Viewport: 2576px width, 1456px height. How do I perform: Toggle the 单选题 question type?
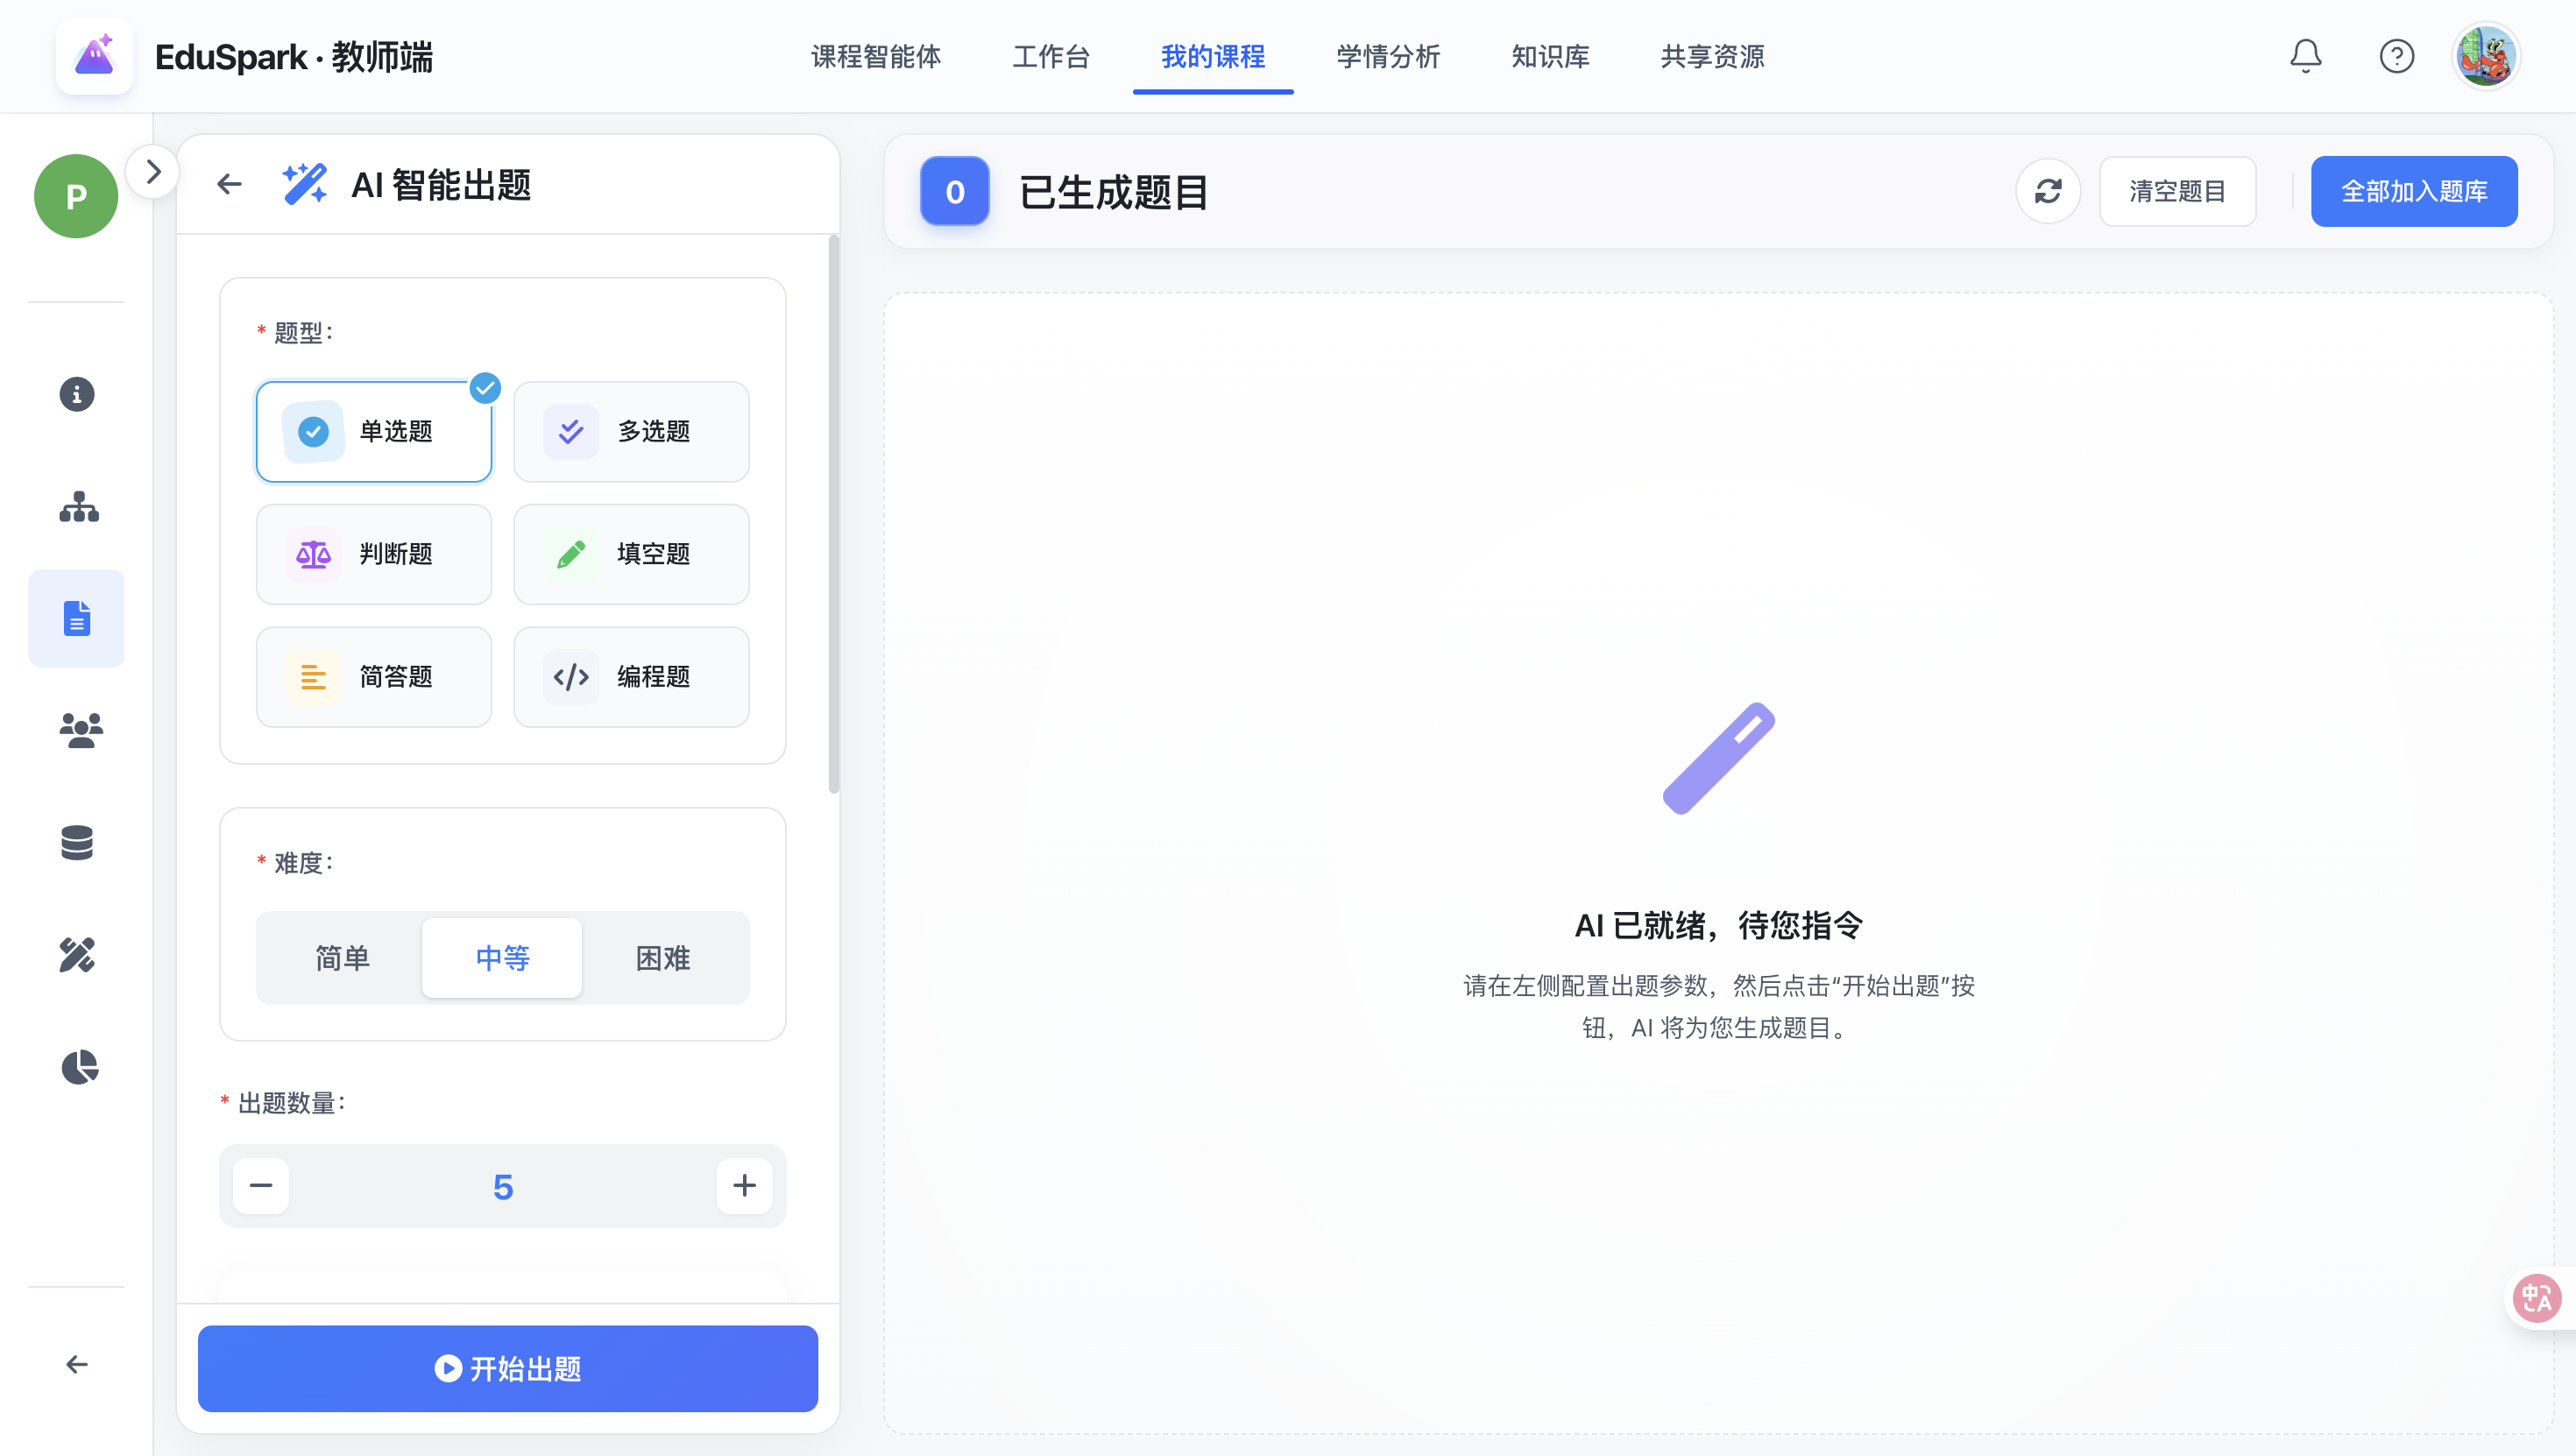click(374, 431)
